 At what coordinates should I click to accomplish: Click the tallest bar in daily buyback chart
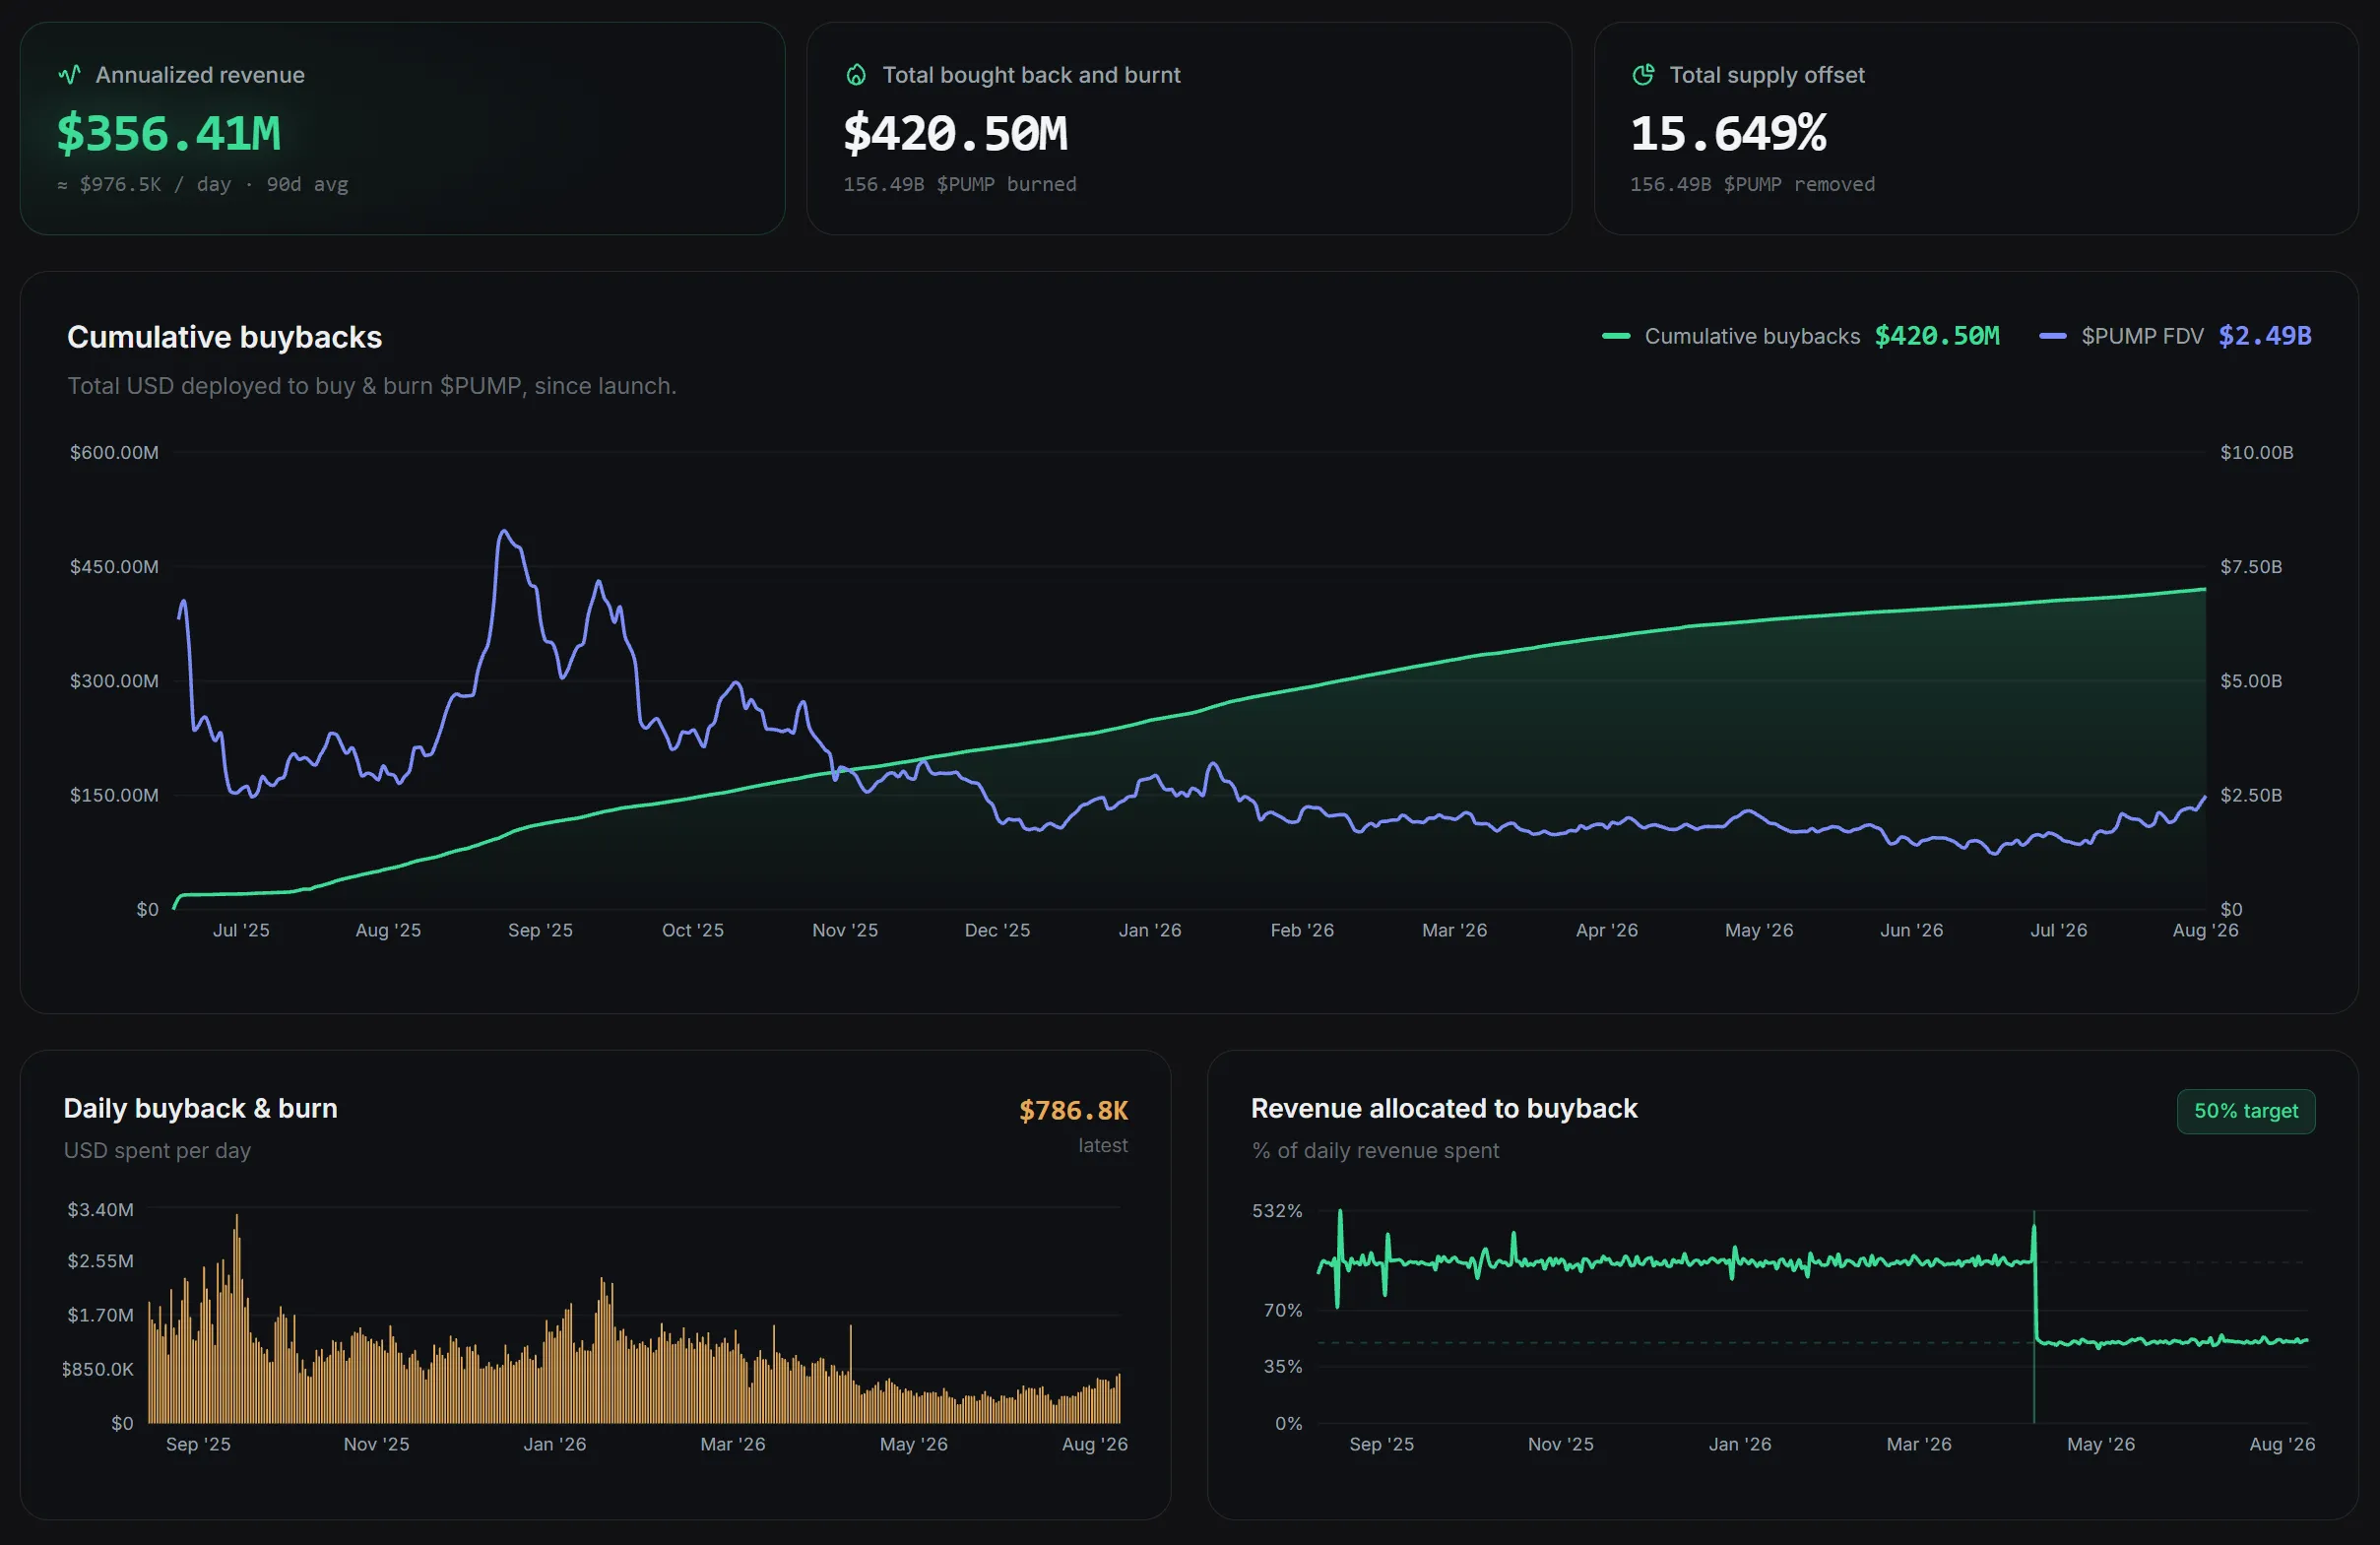[x=237, y=1318]
